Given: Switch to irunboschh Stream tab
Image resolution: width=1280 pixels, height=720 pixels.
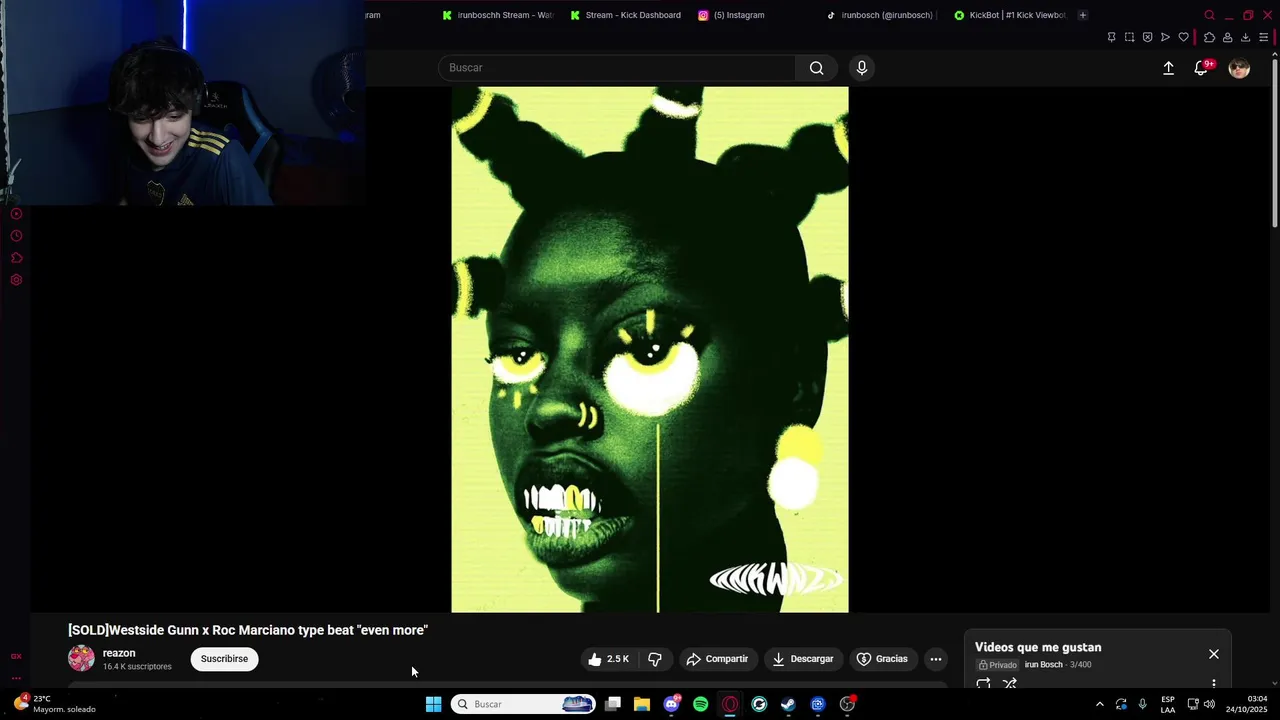Looking at the screenshot, I should click(x=498, y=15).
